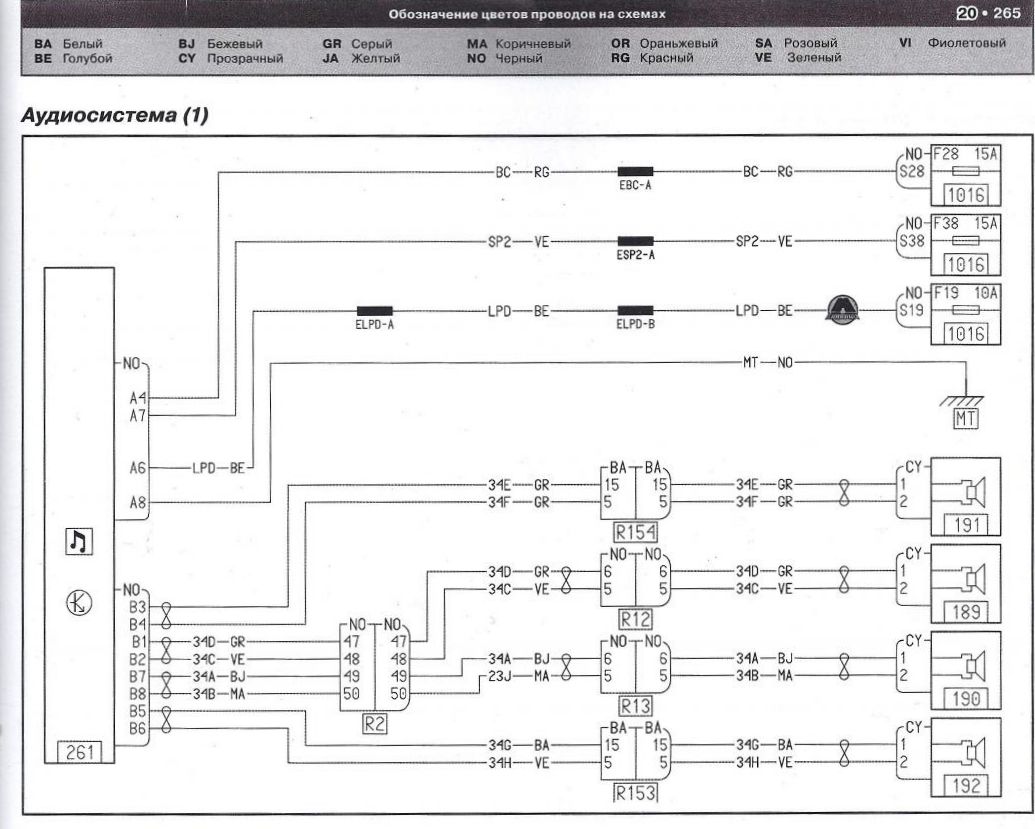Viewport: 1035px width, 829px height.
Task: Select the ELPD-A splice connector block
Action: (x=374, y=312)
